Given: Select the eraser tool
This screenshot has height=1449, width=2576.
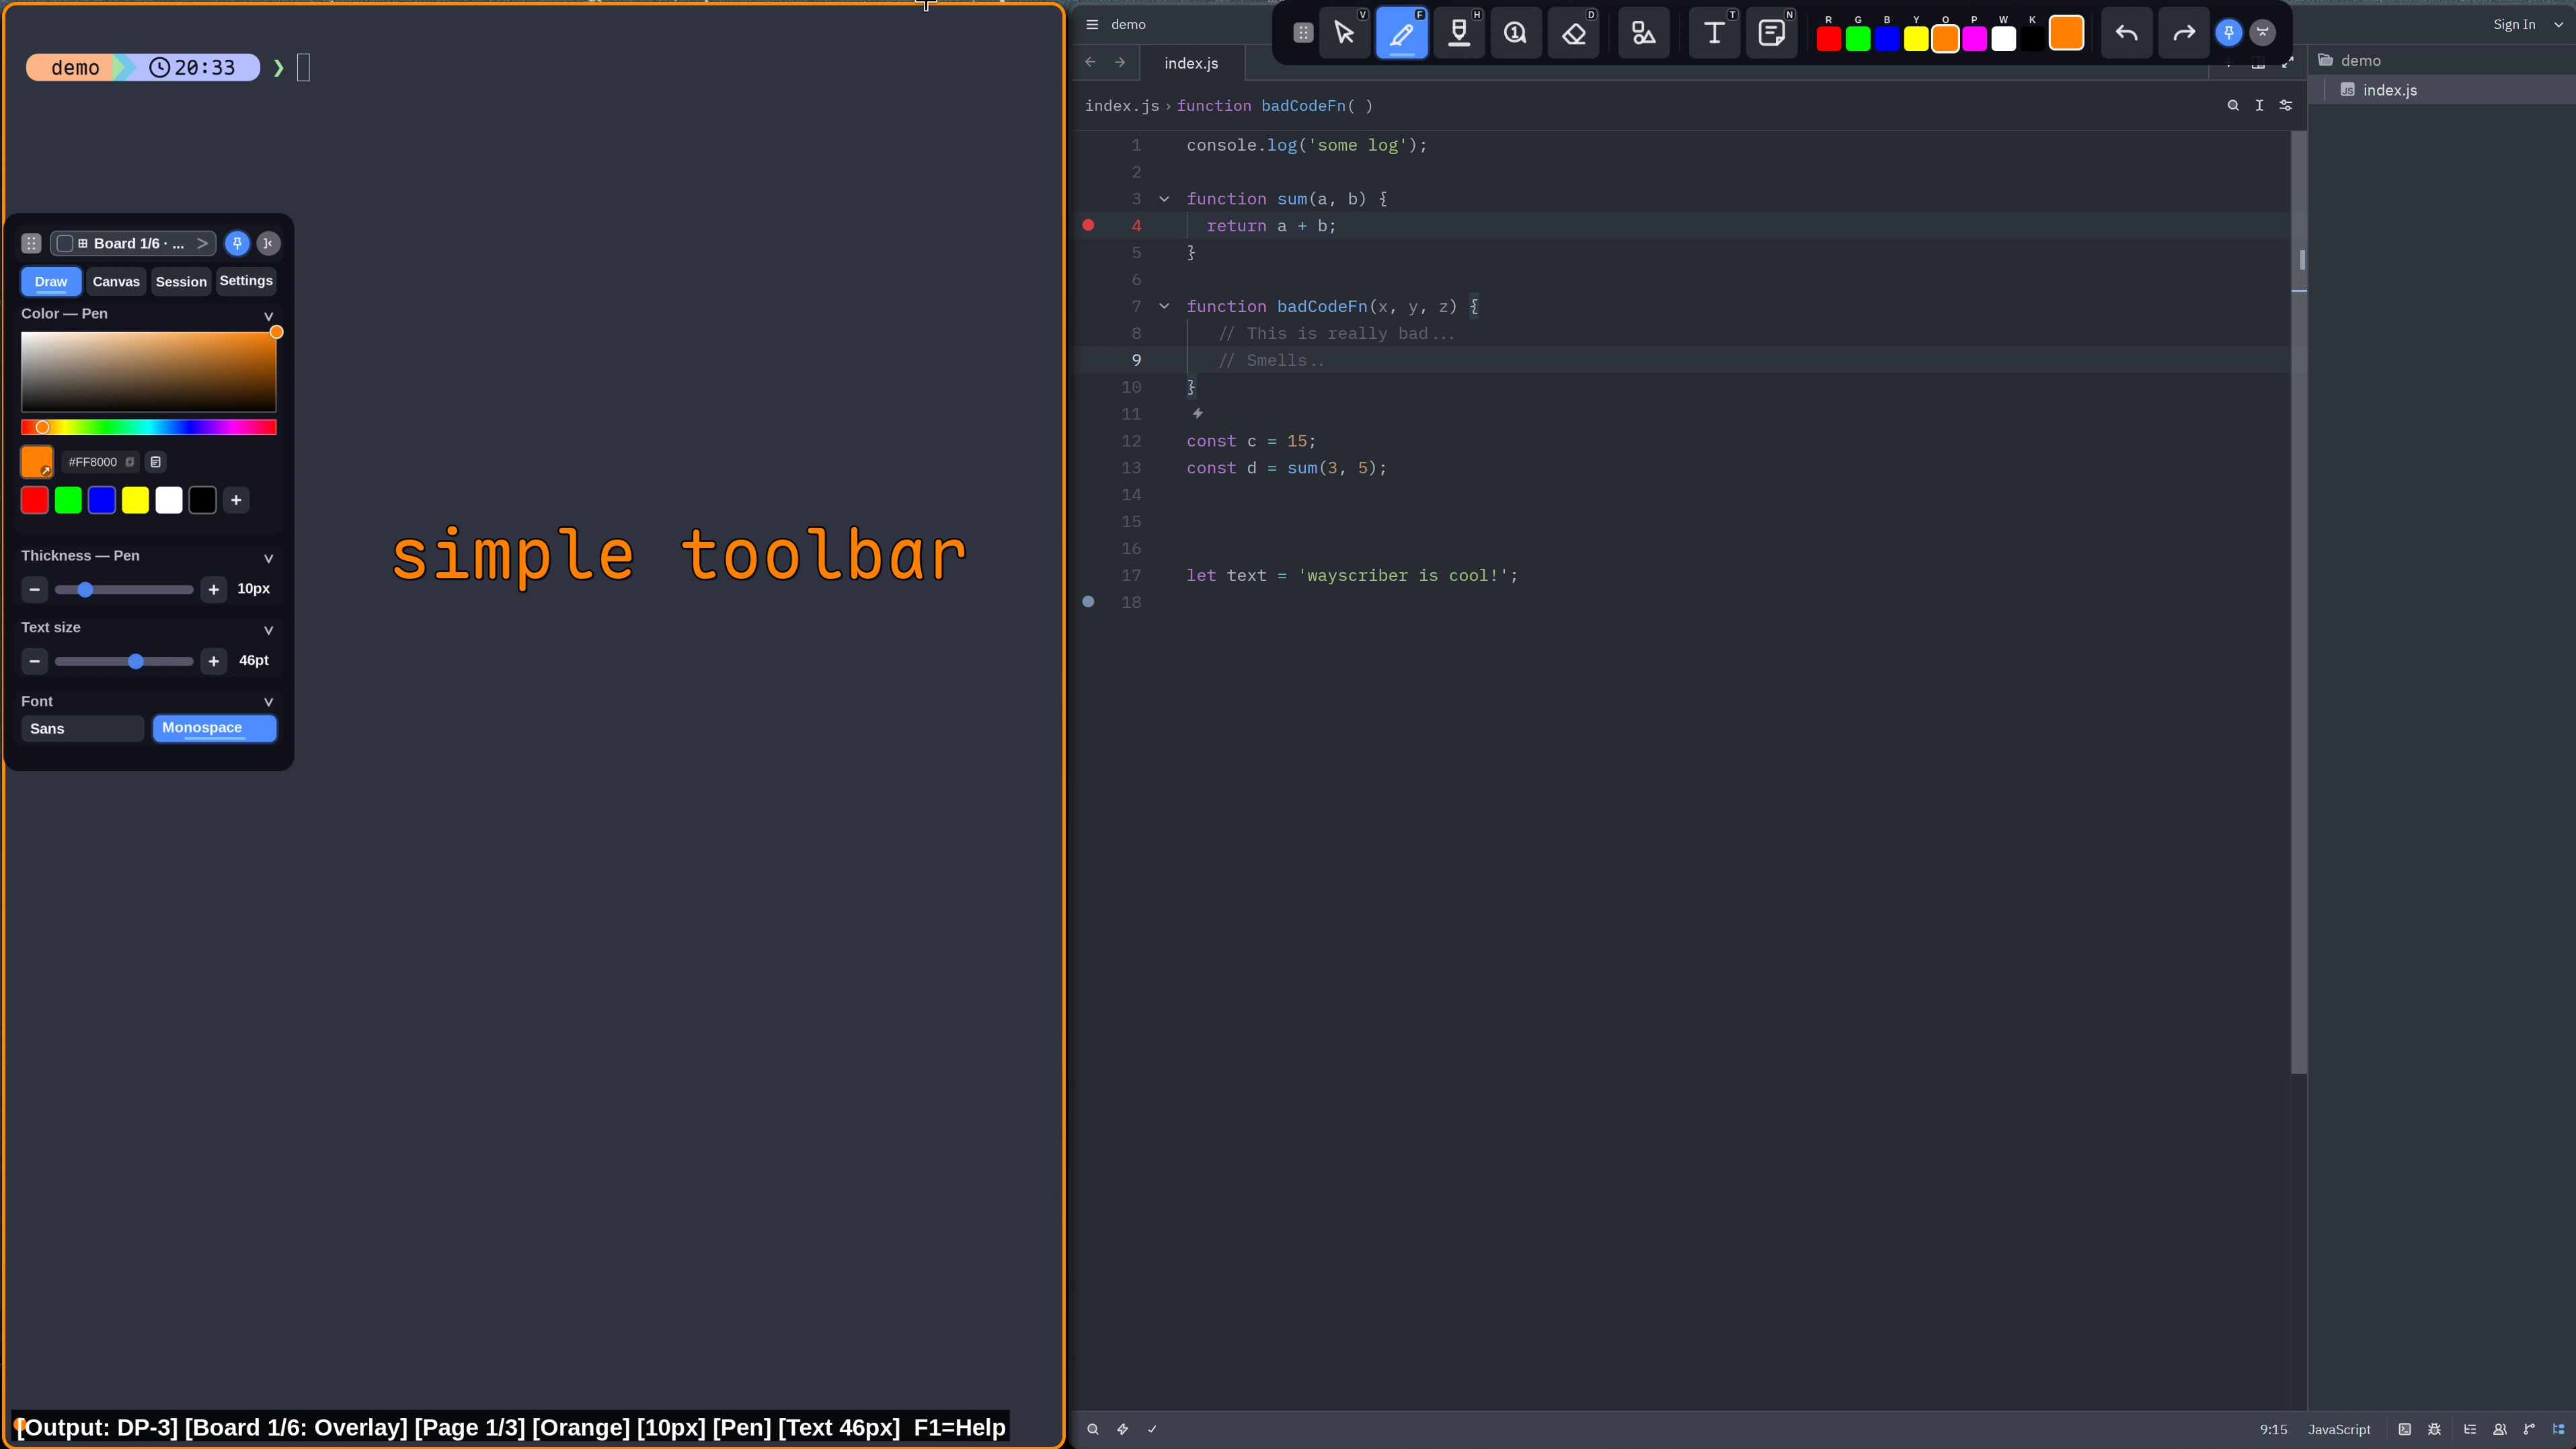Looking at the screenshot, I should pos(1574,33).
